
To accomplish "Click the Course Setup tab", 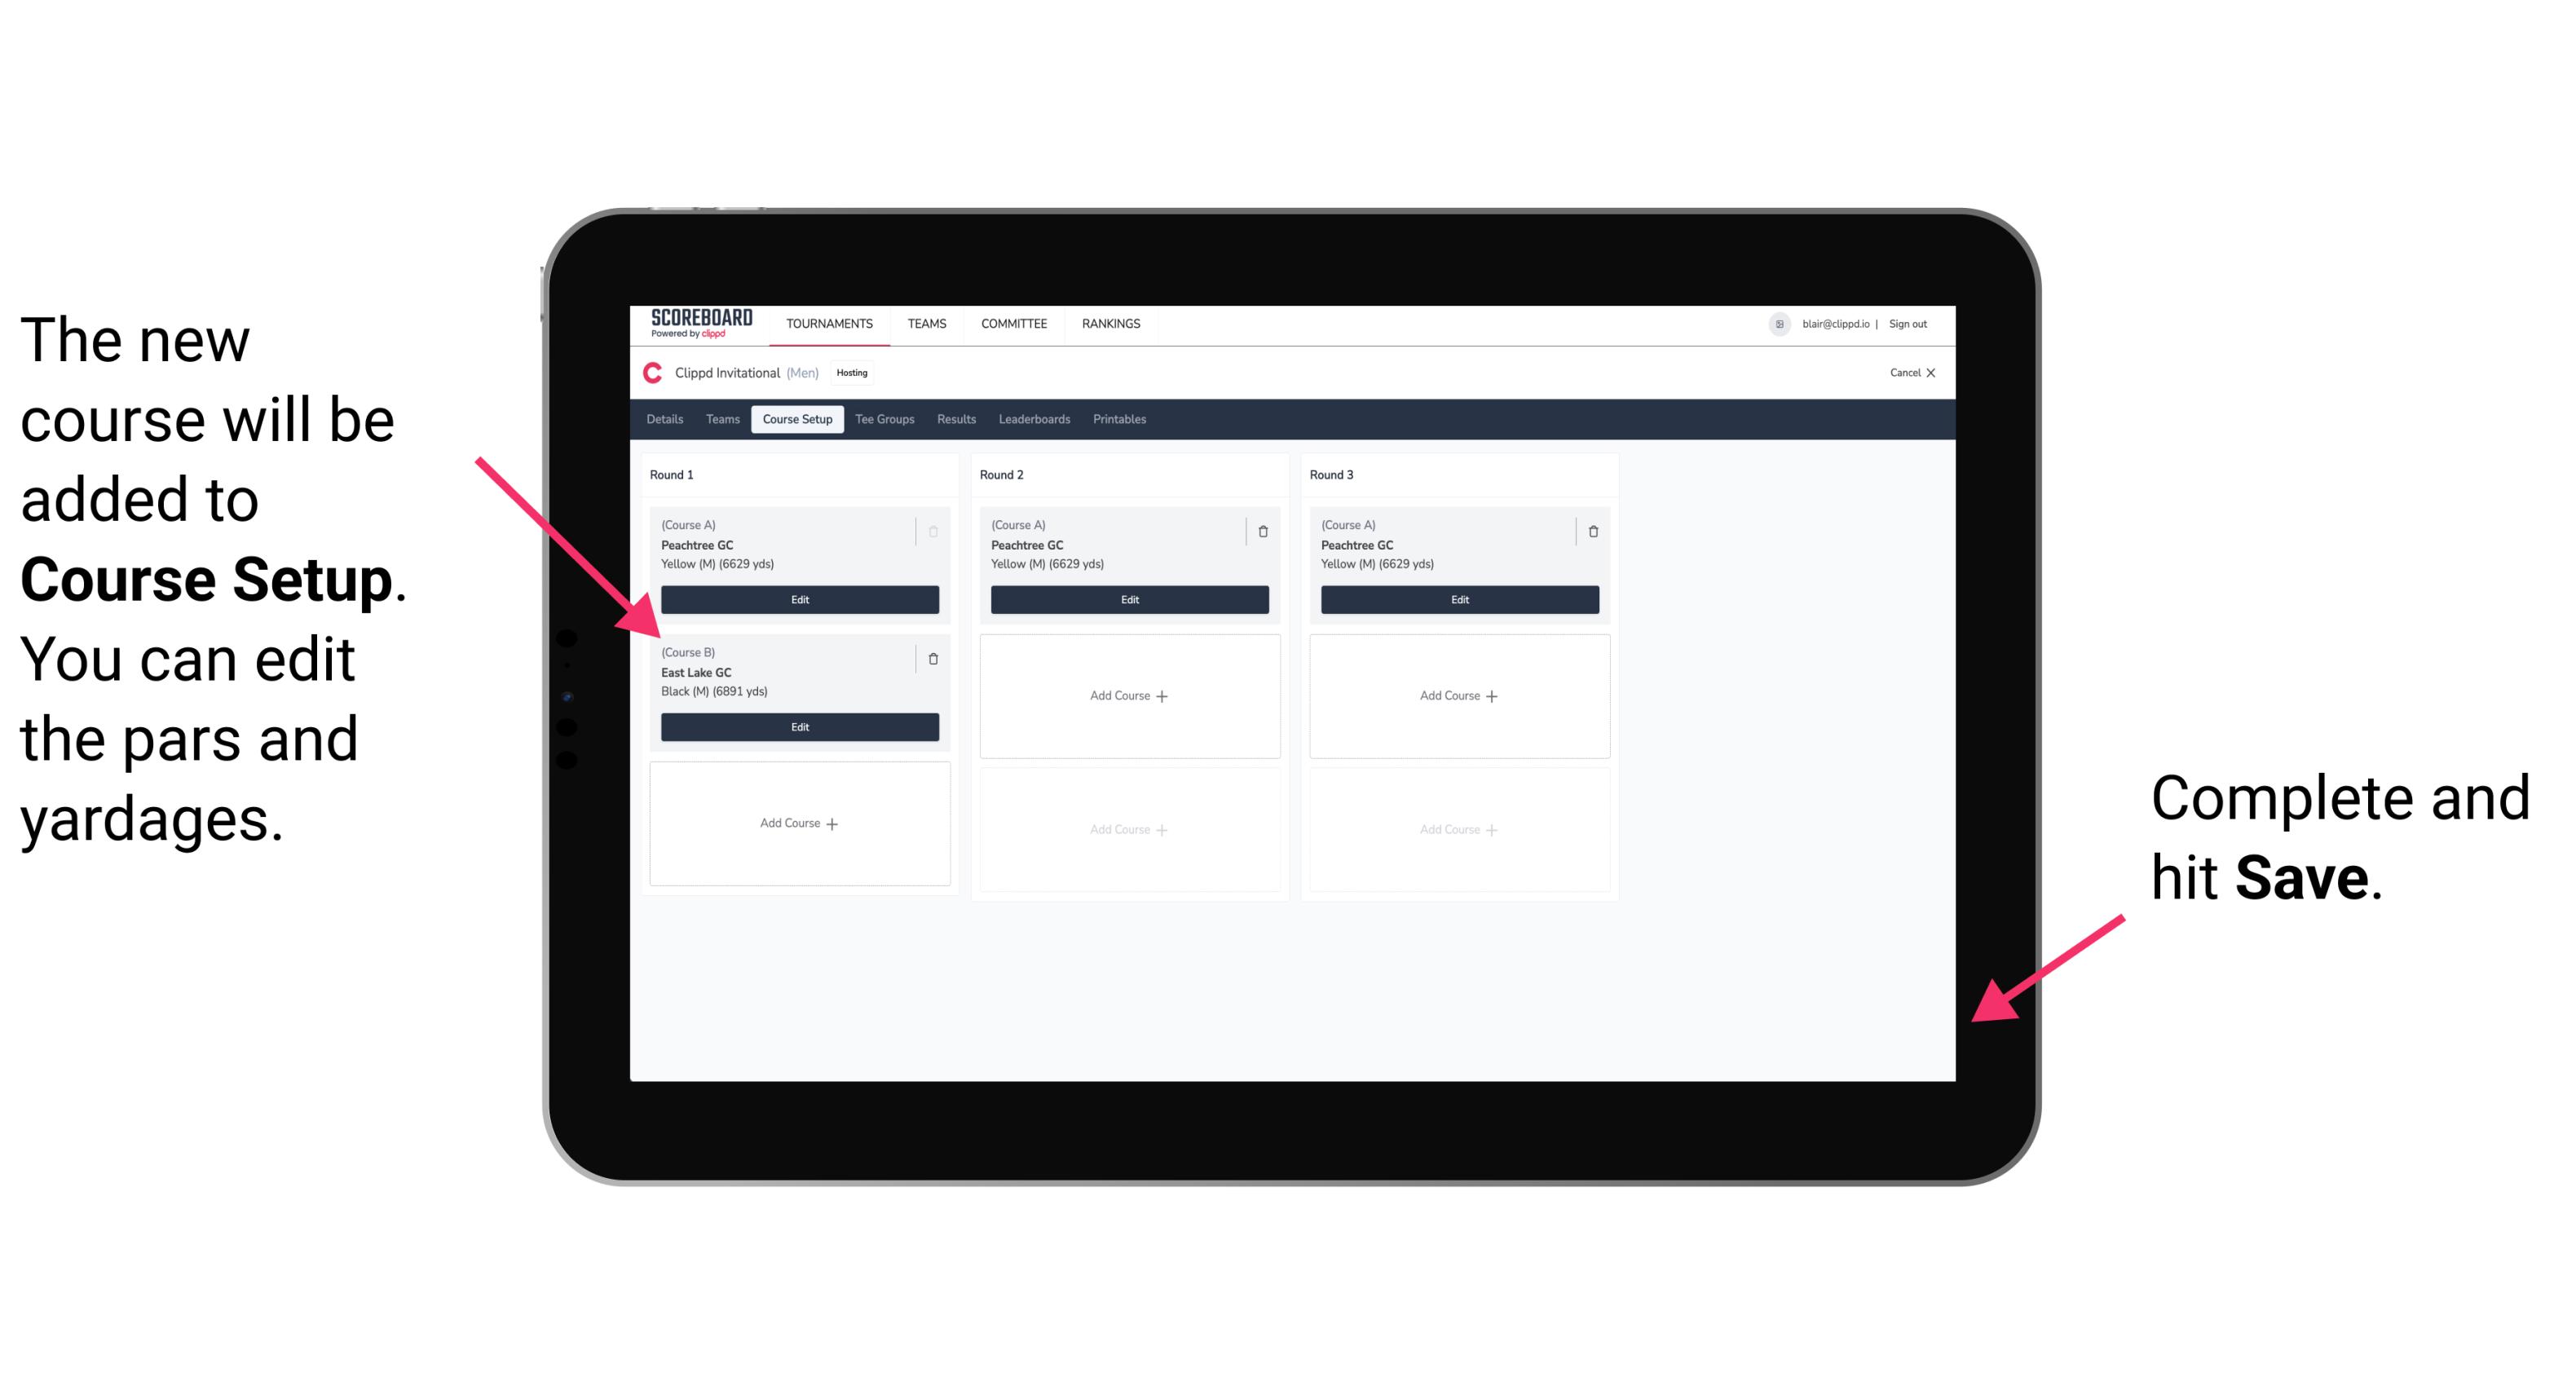I will coord(796,418).
